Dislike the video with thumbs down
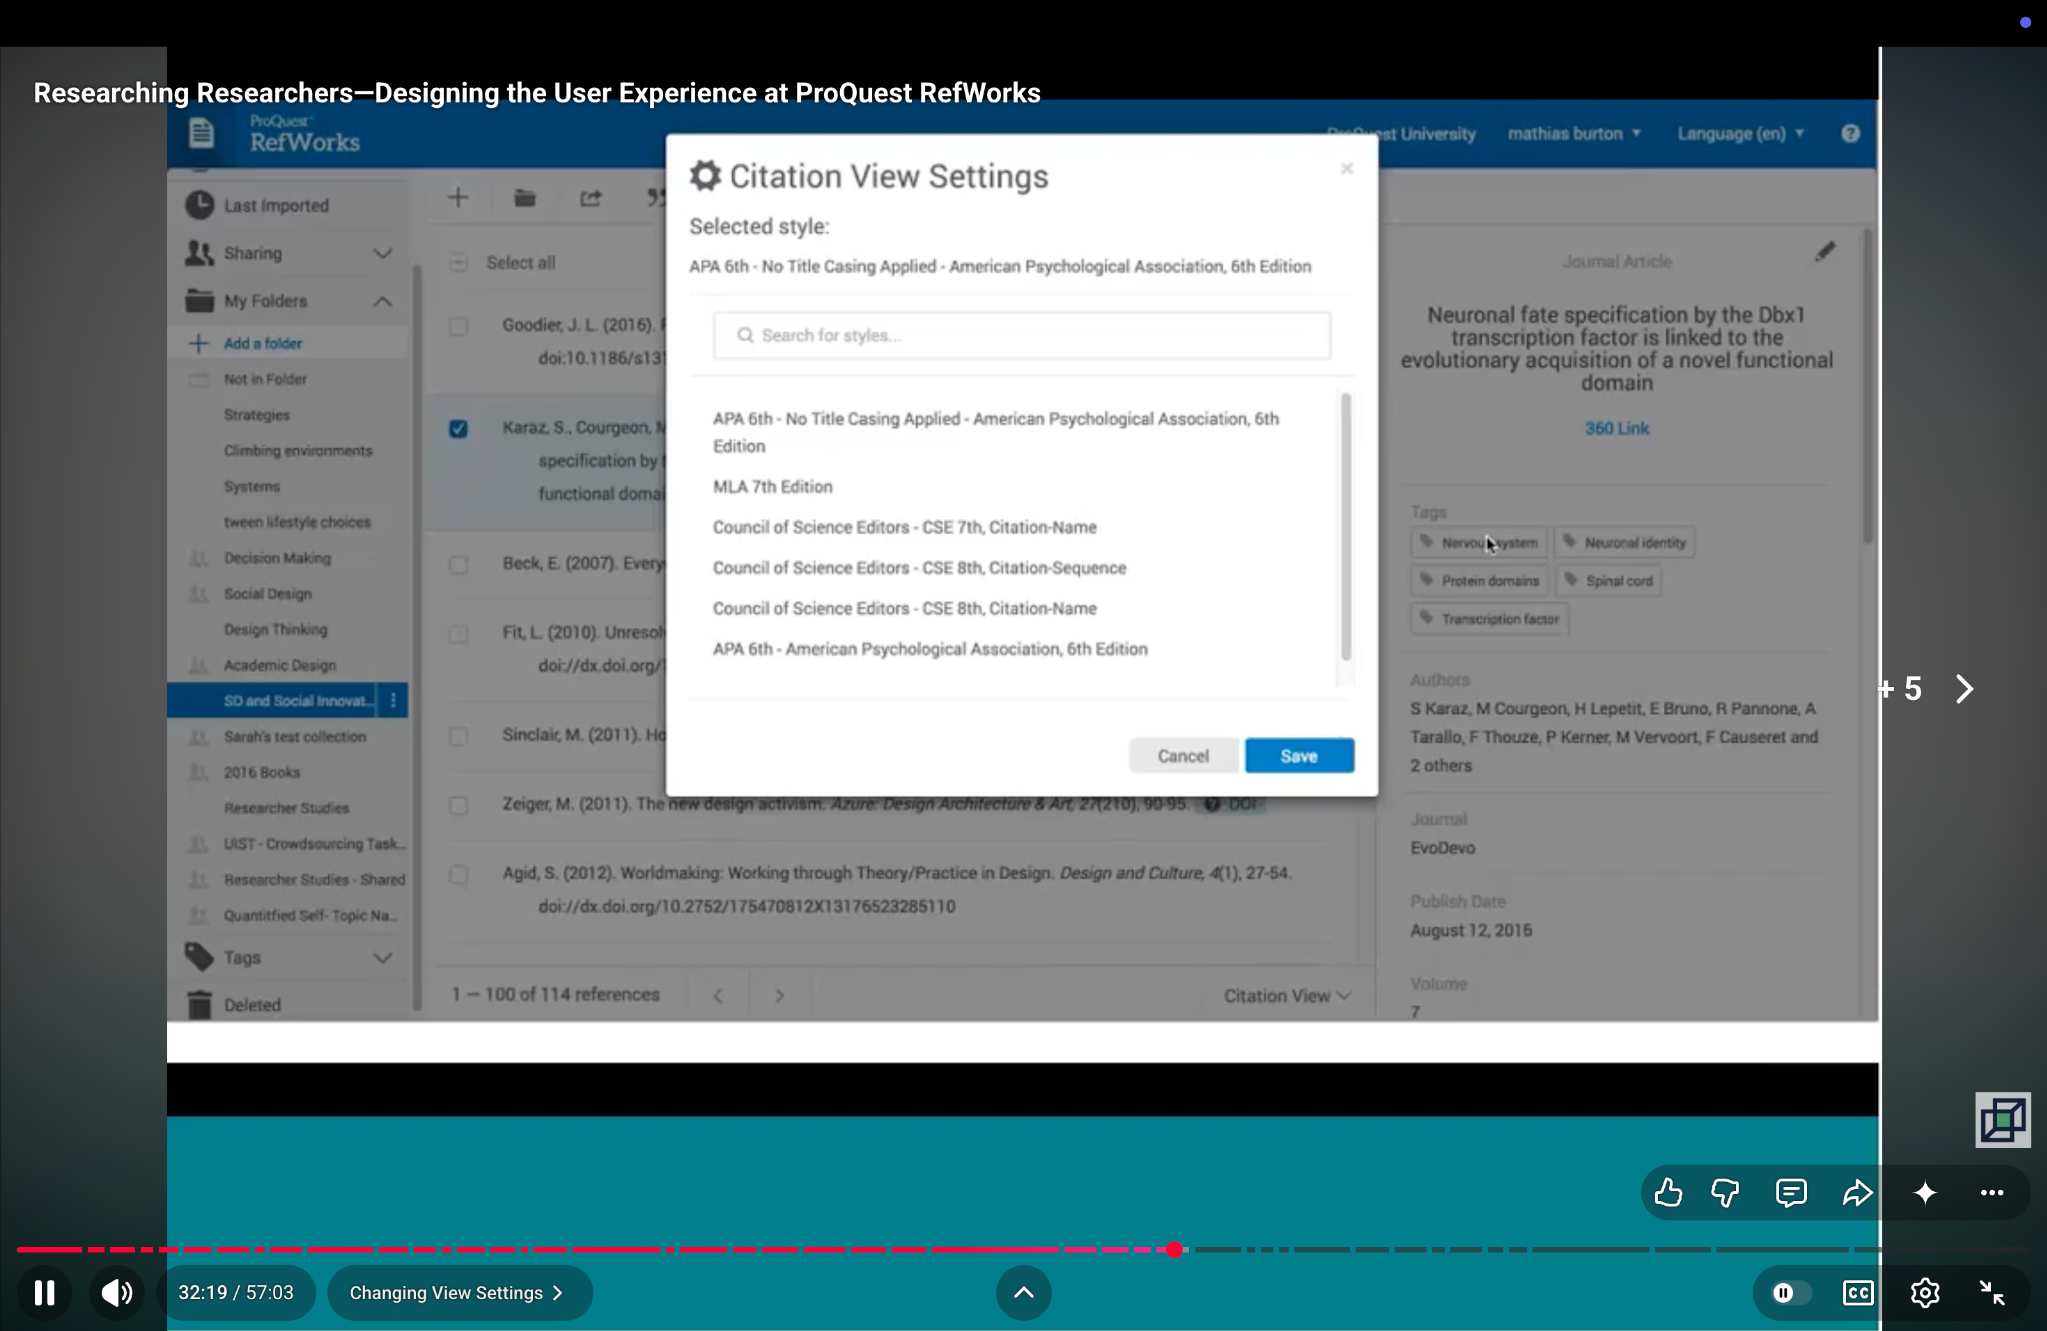Image resolution: width=2047 pixels, height=1331 pixels. (1725, 1192)
